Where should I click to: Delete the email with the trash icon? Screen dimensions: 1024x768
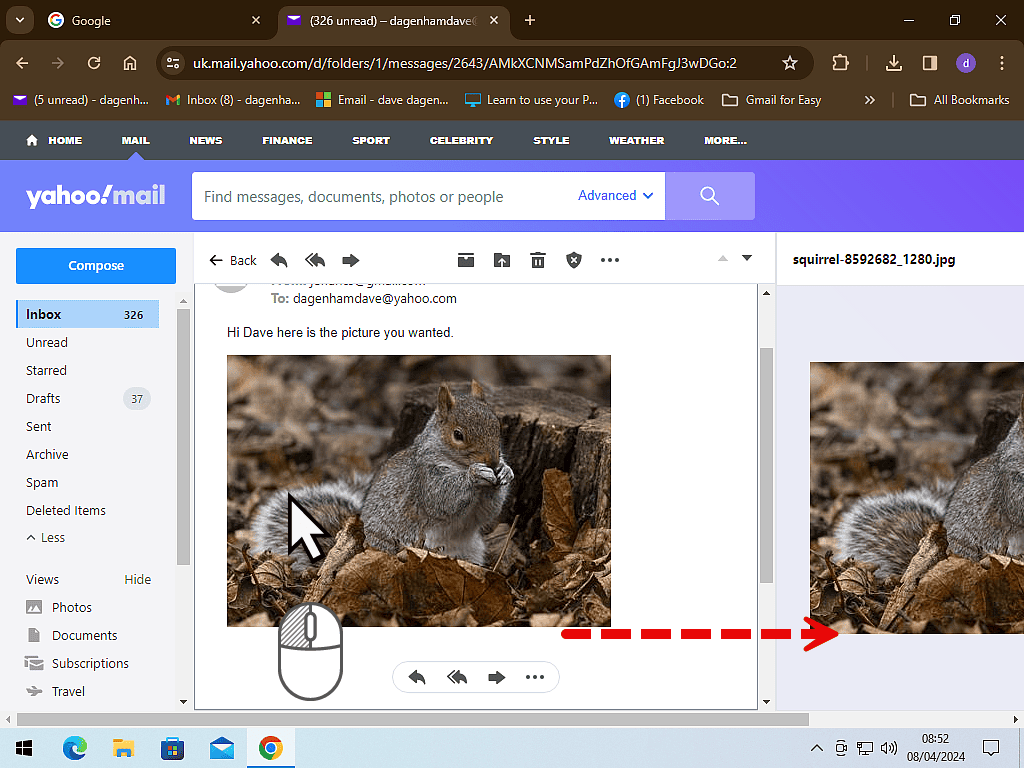tap(538, 260)
